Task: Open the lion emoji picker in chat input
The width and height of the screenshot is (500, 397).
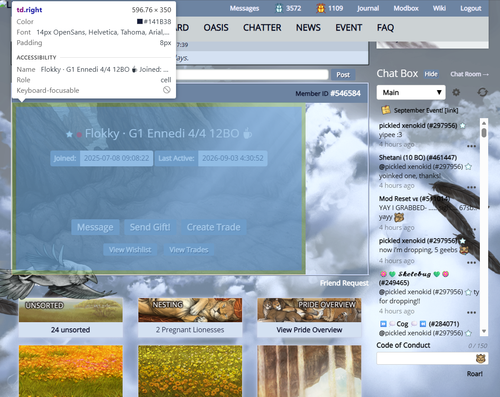Action: [x=480, y=359]
